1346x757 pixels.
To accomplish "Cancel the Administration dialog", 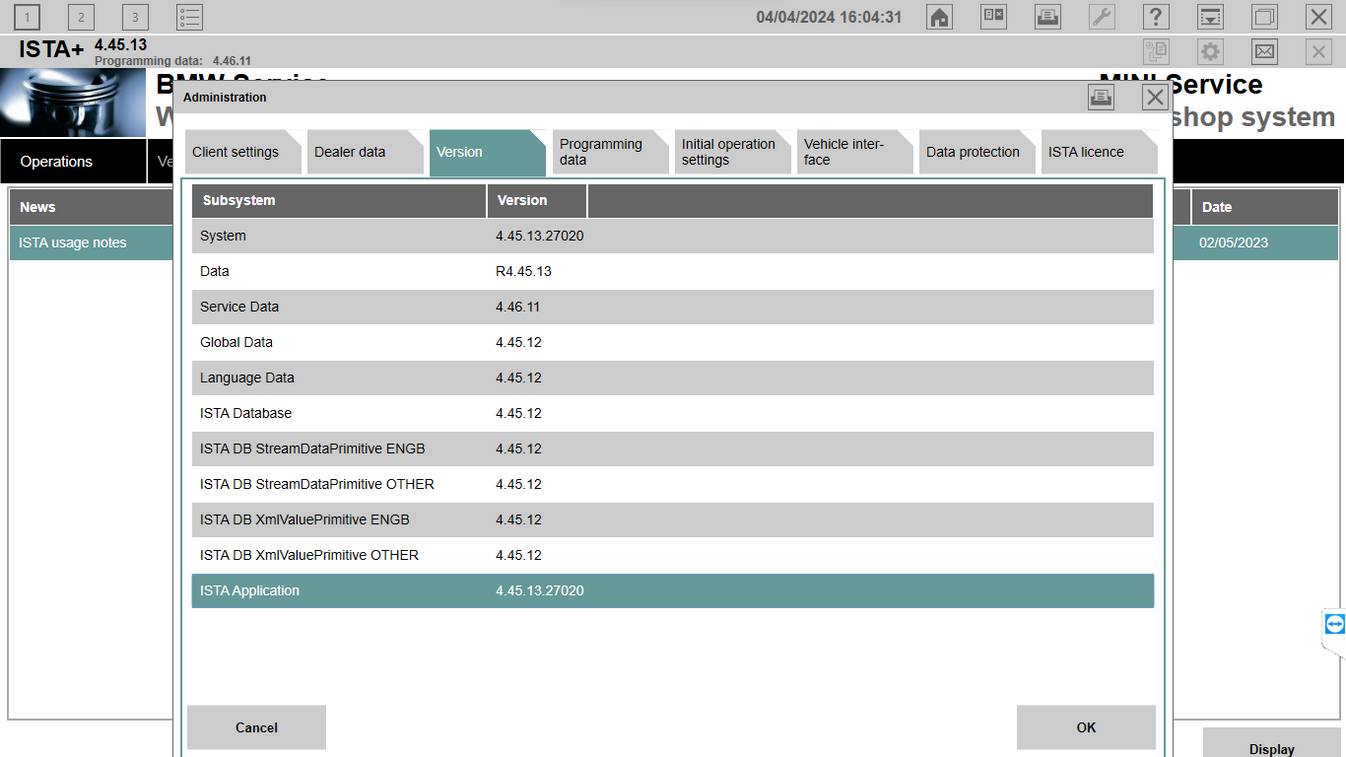I will [256, 727].
